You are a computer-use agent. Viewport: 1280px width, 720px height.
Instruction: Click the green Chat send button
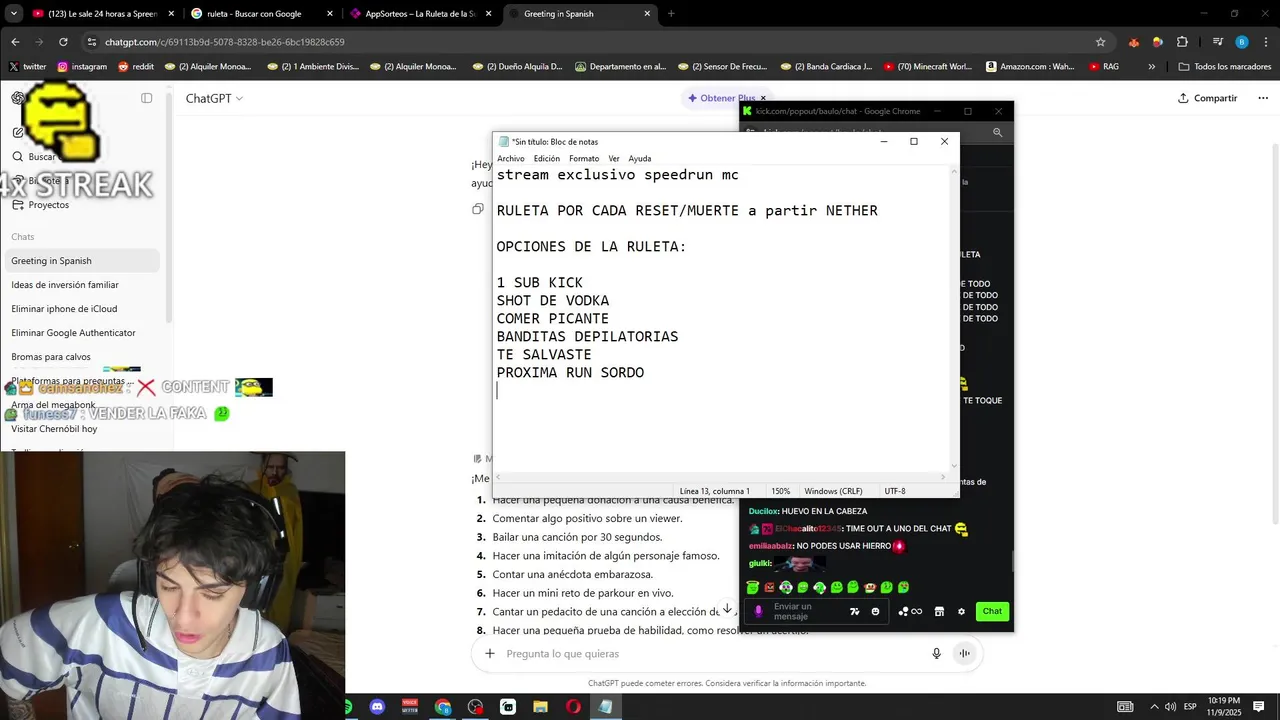pyautogui.click(x=992, y=611)
